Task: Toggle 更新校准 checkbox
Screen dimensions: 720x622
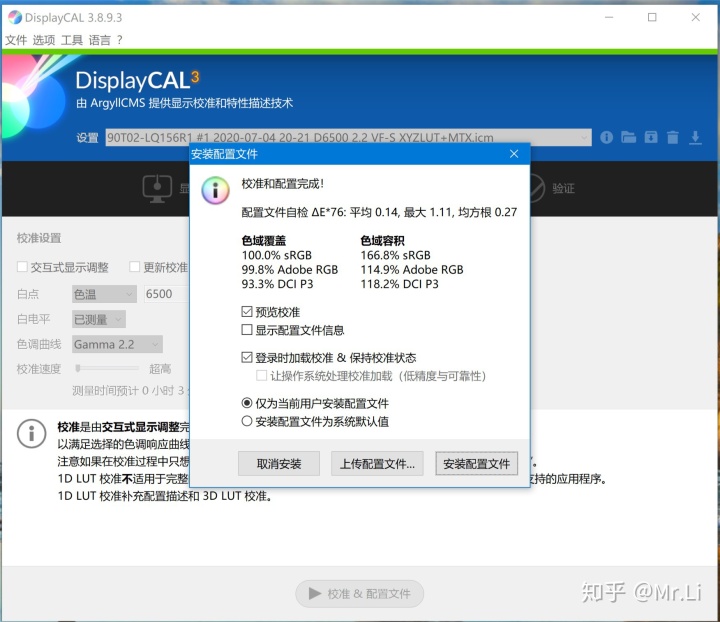Action: (135, 267)
